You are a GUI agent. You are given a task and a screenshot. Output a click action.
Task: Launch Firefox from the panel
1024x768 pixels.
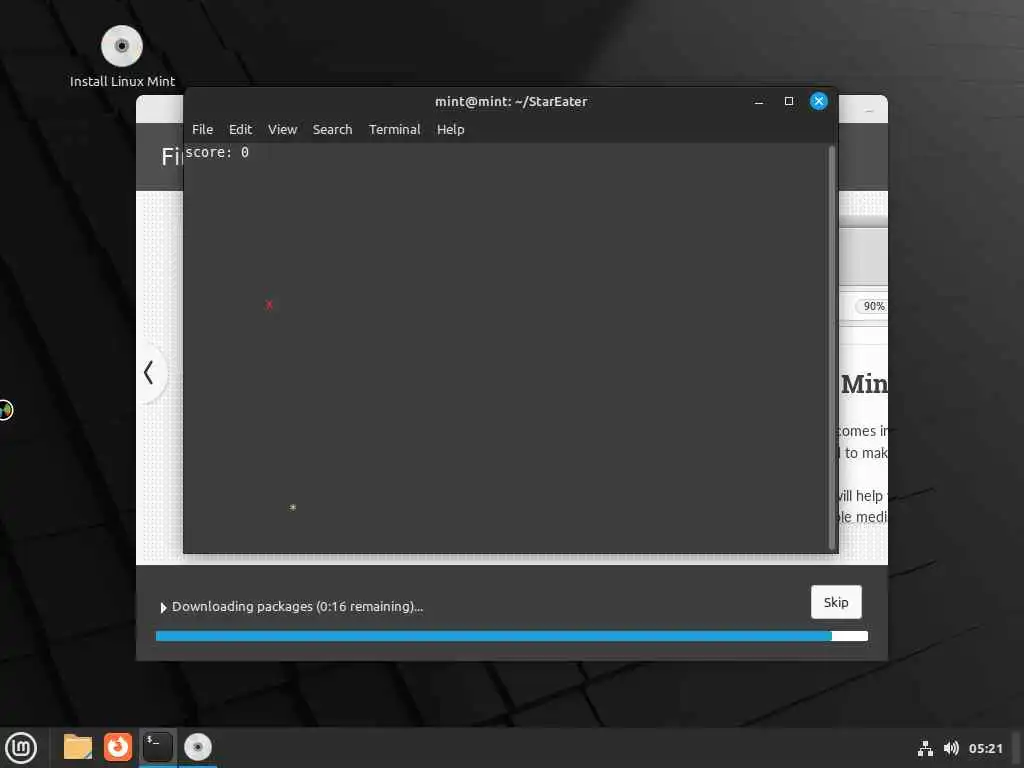(x=118, y=747)
